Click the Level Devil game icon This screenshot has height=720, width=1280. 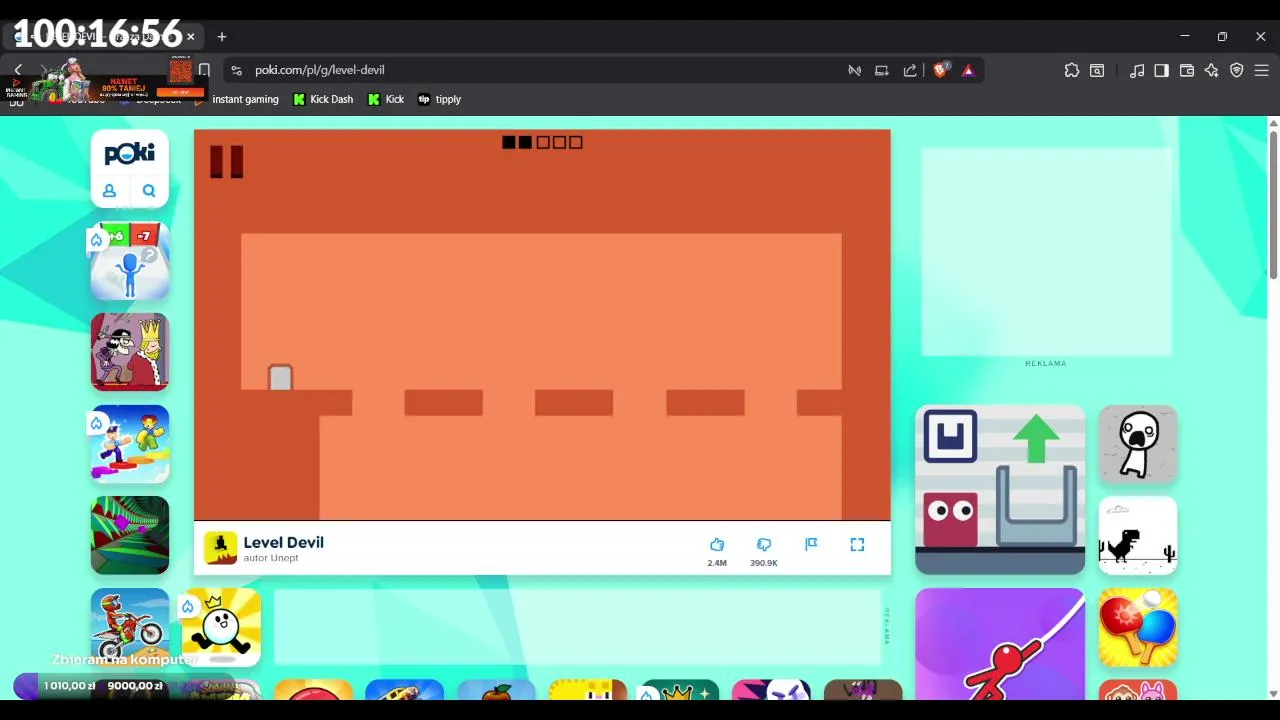220,548
